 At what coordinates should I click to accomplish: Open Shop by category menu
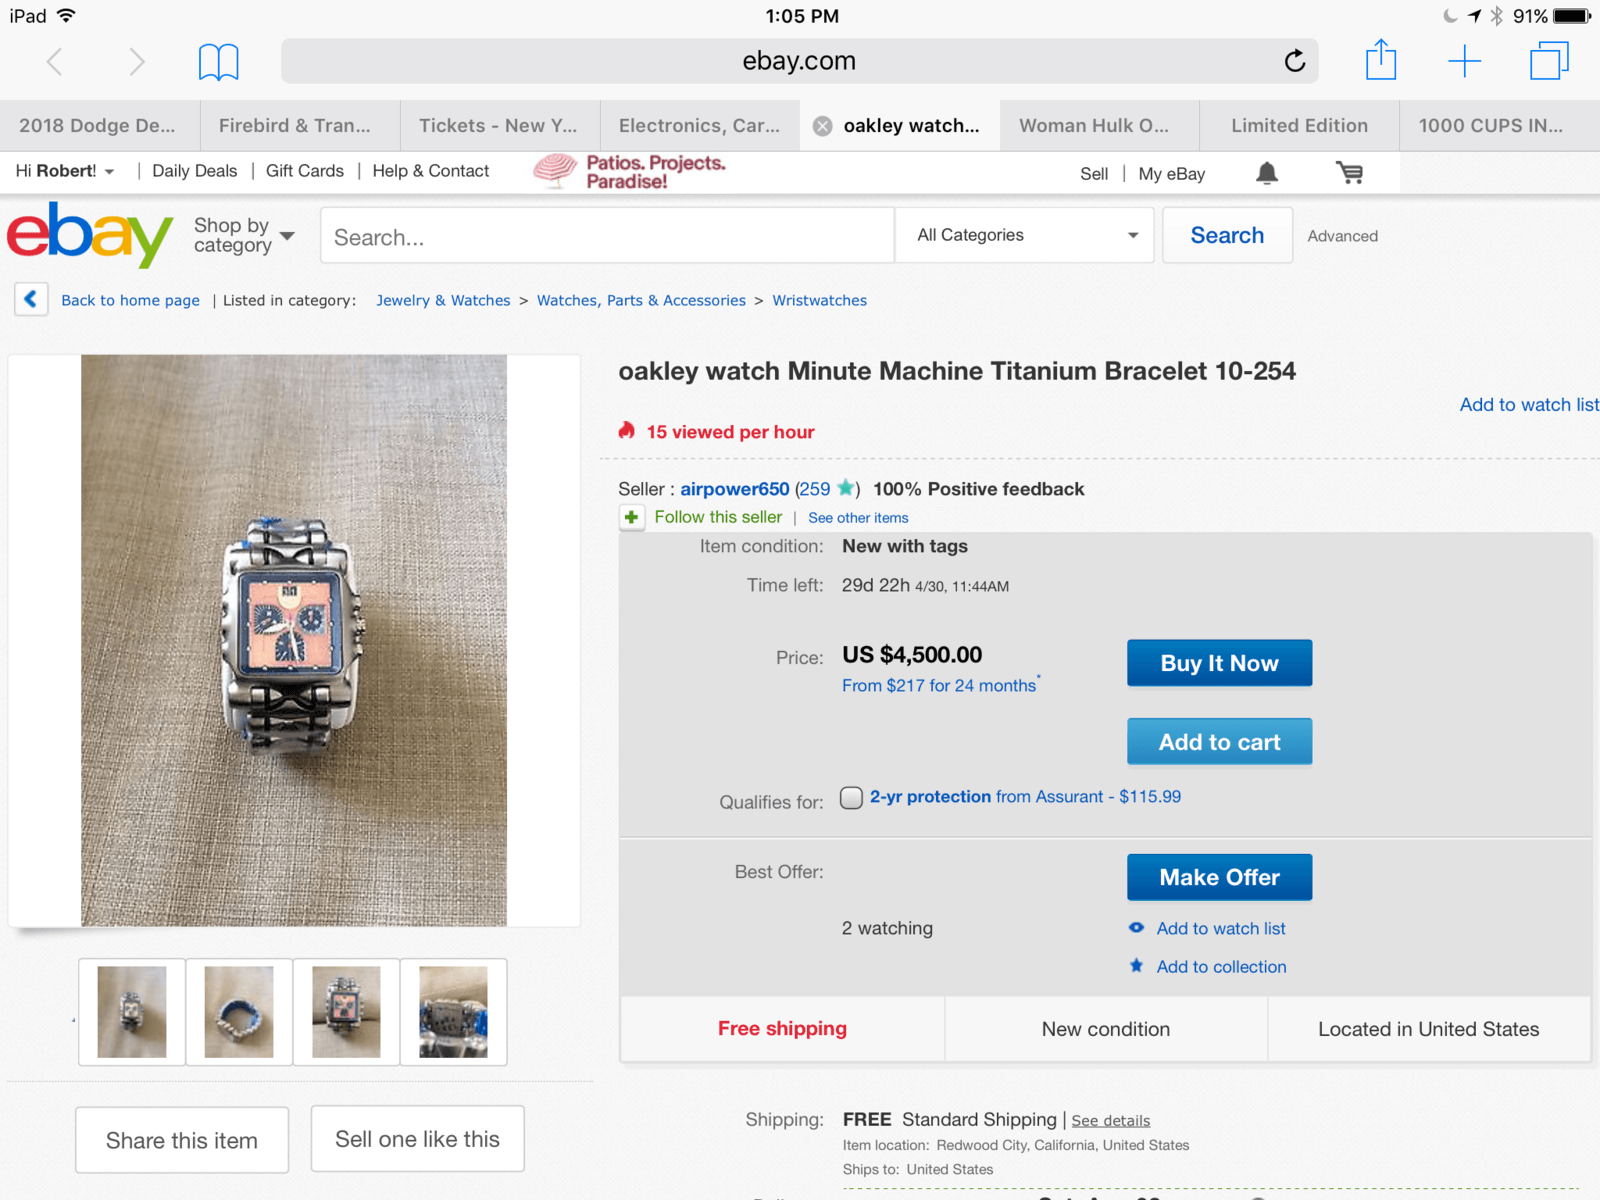tap(244, 235)
